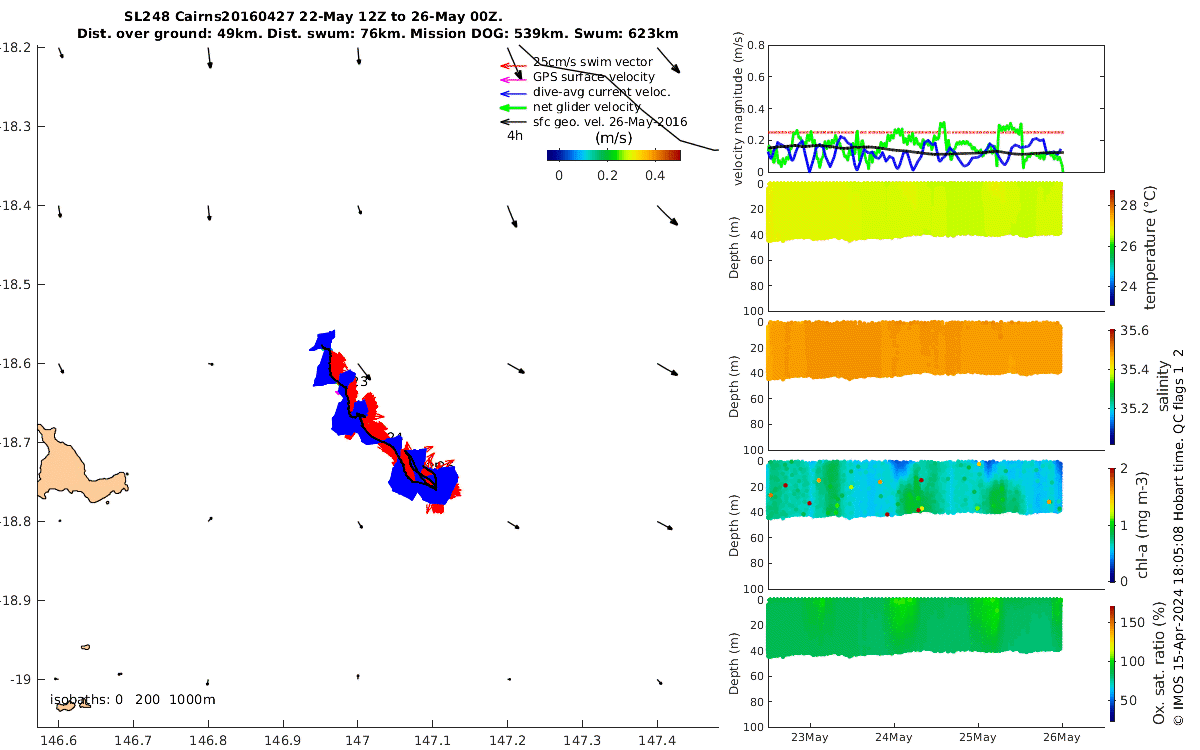Click the '4h' label near the legend
This screenshot has width=1200, height=750.
click(514, 136)
